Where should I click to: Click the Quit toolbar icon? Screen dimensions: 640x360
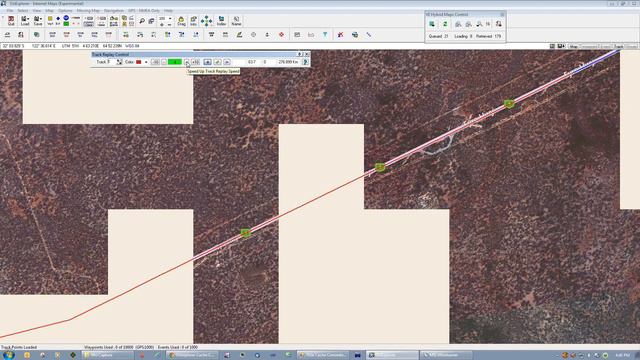[x=11, y=20]
